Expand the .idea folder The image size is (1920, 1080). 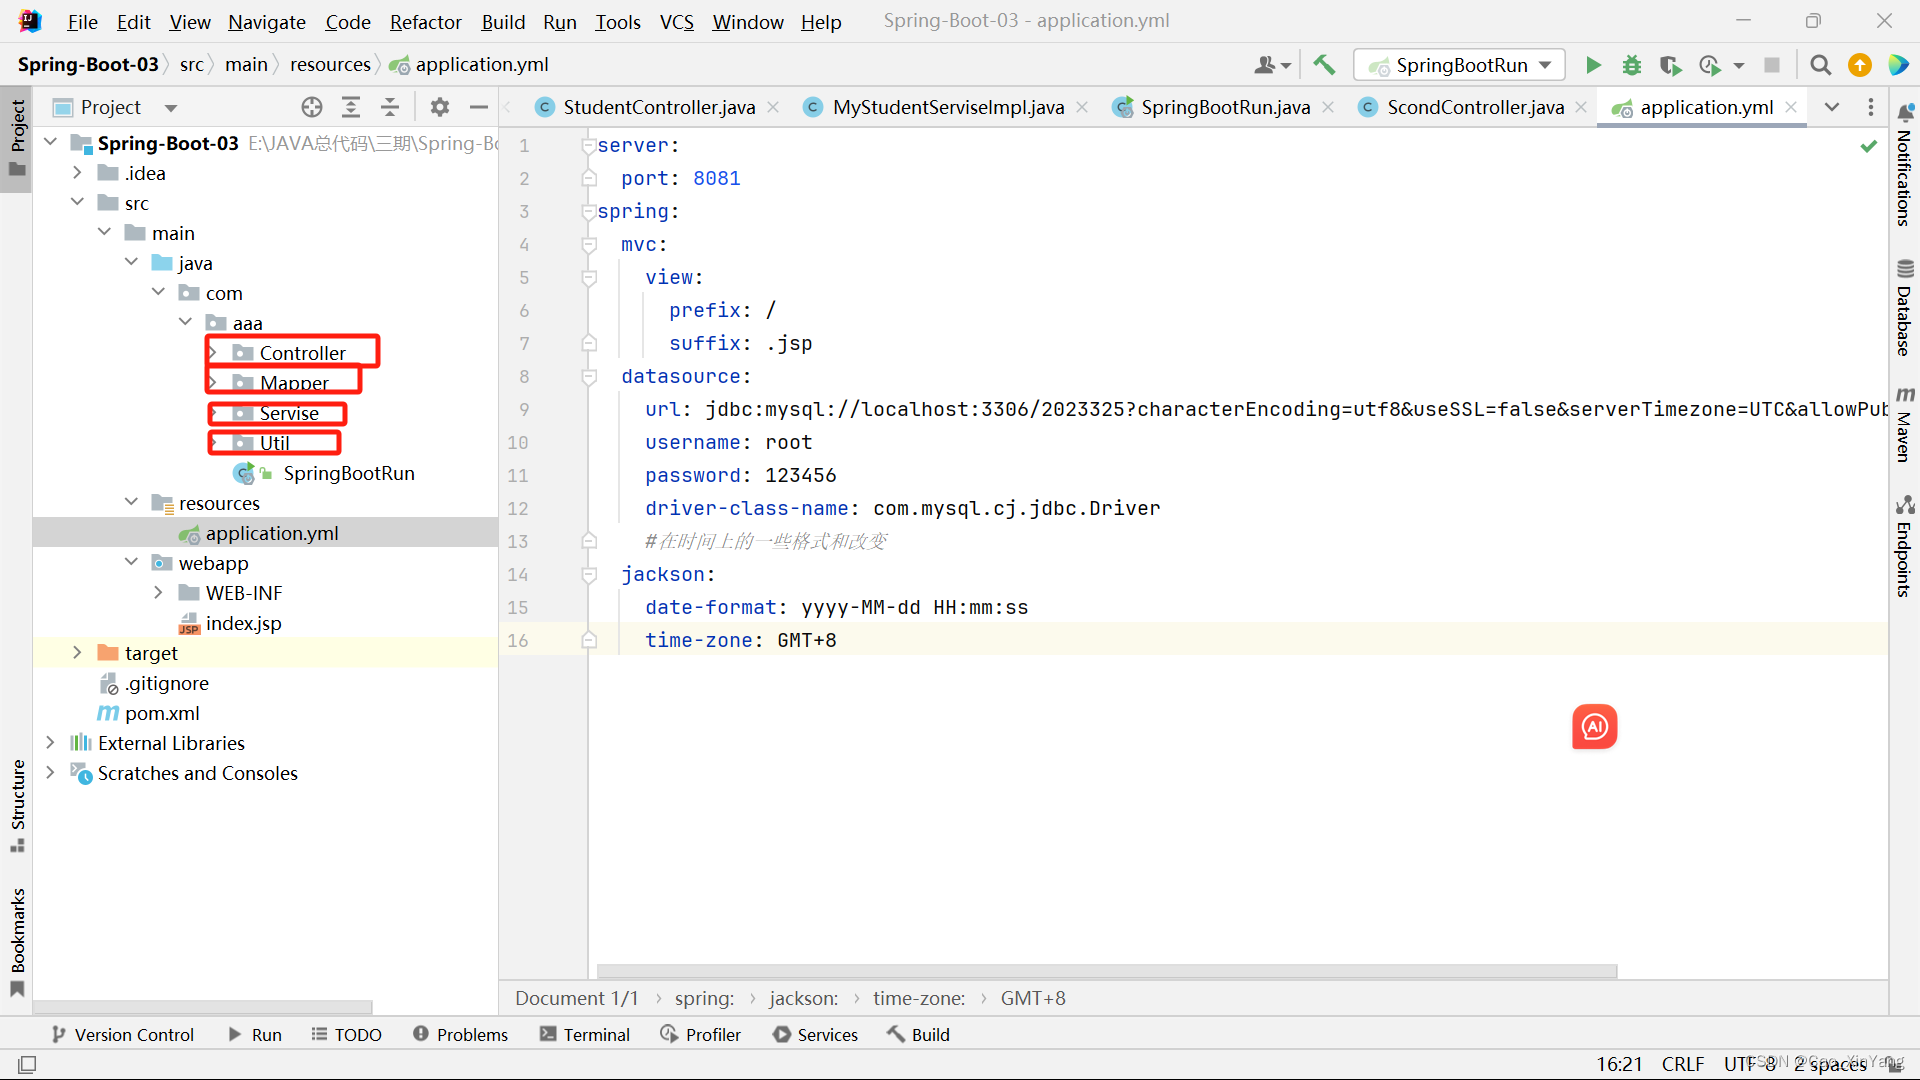(77, 172)
